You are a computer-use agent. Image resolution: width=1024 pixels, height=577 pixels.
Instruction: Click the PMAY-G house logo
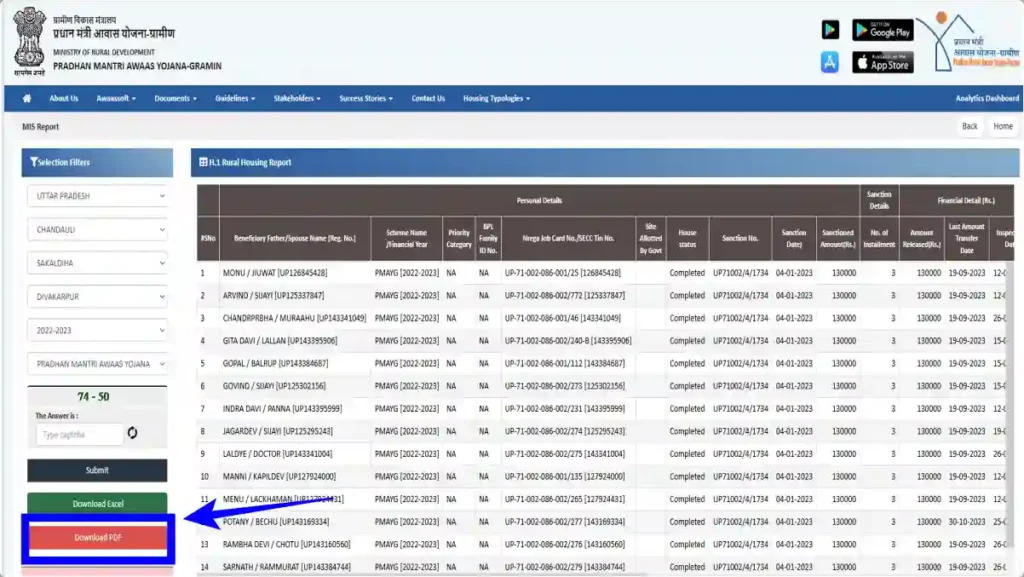[x=968, y=42]
